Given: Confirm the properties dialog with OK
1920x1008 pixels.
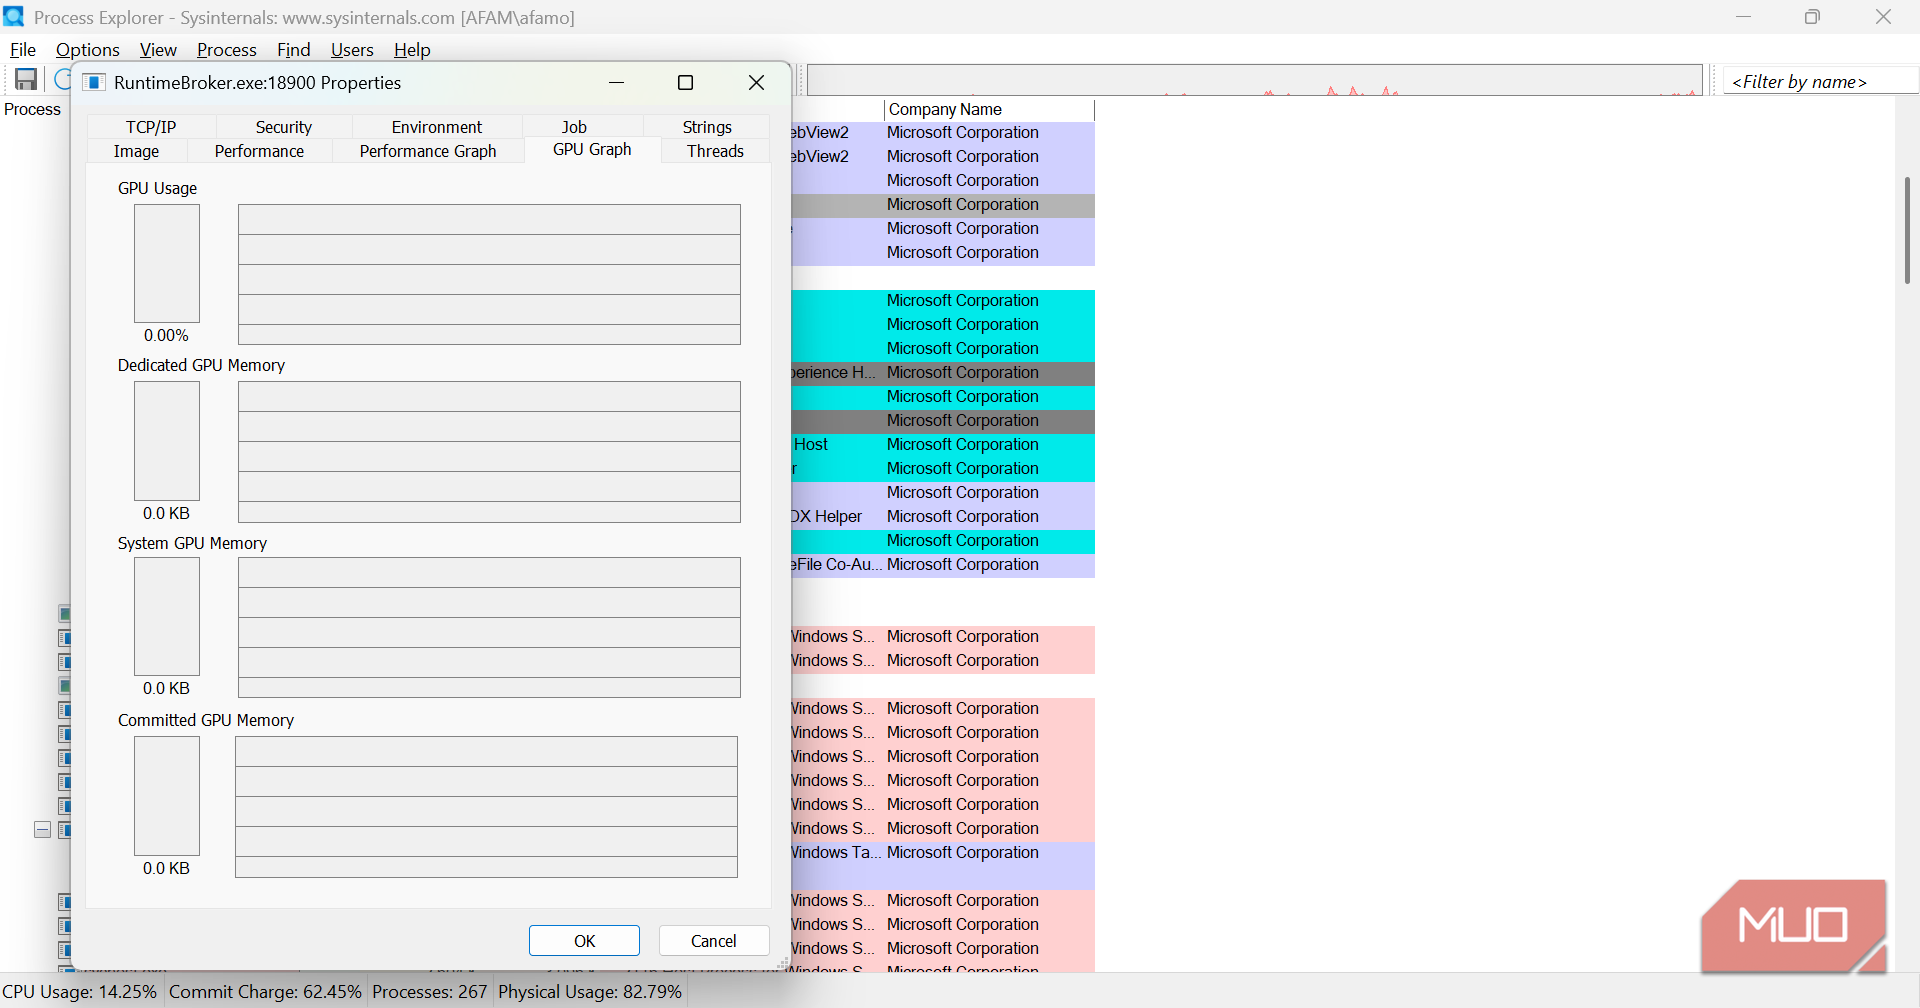Looking at the screenshot, I should (x=584, y=941).
